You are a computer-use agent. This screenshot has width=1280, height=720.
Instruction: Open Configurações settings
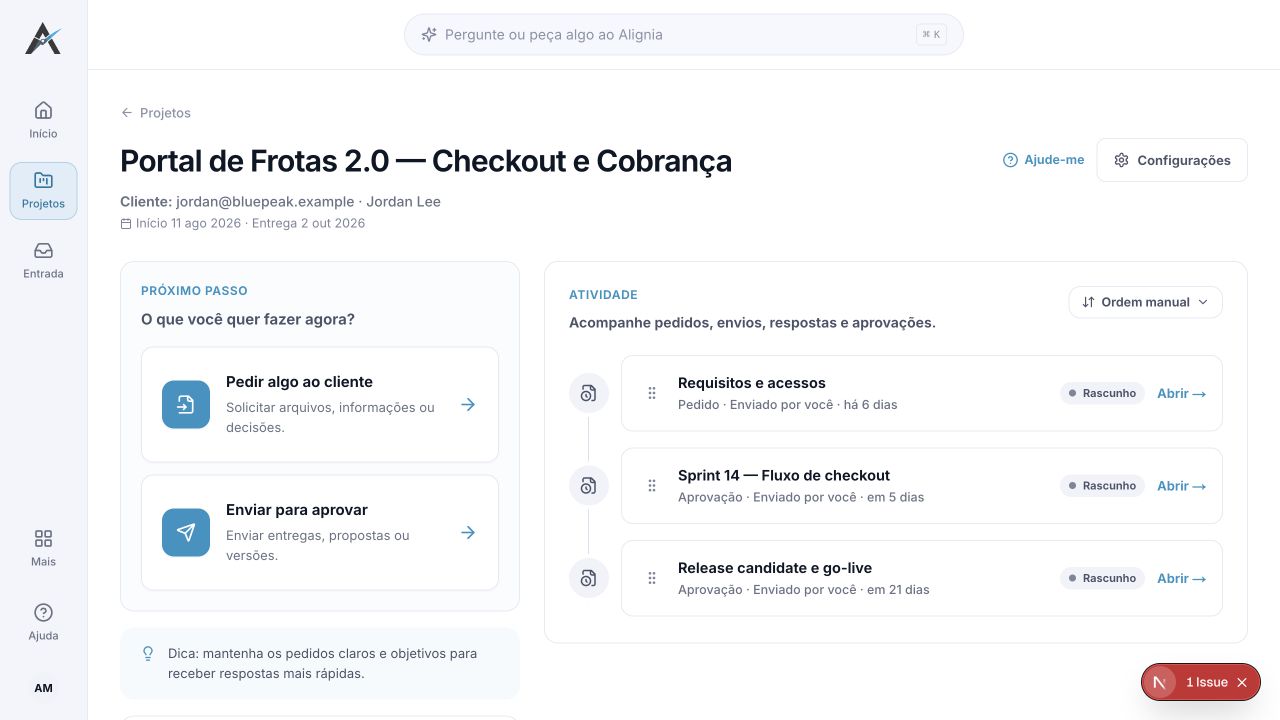[x=1172, y=160]
